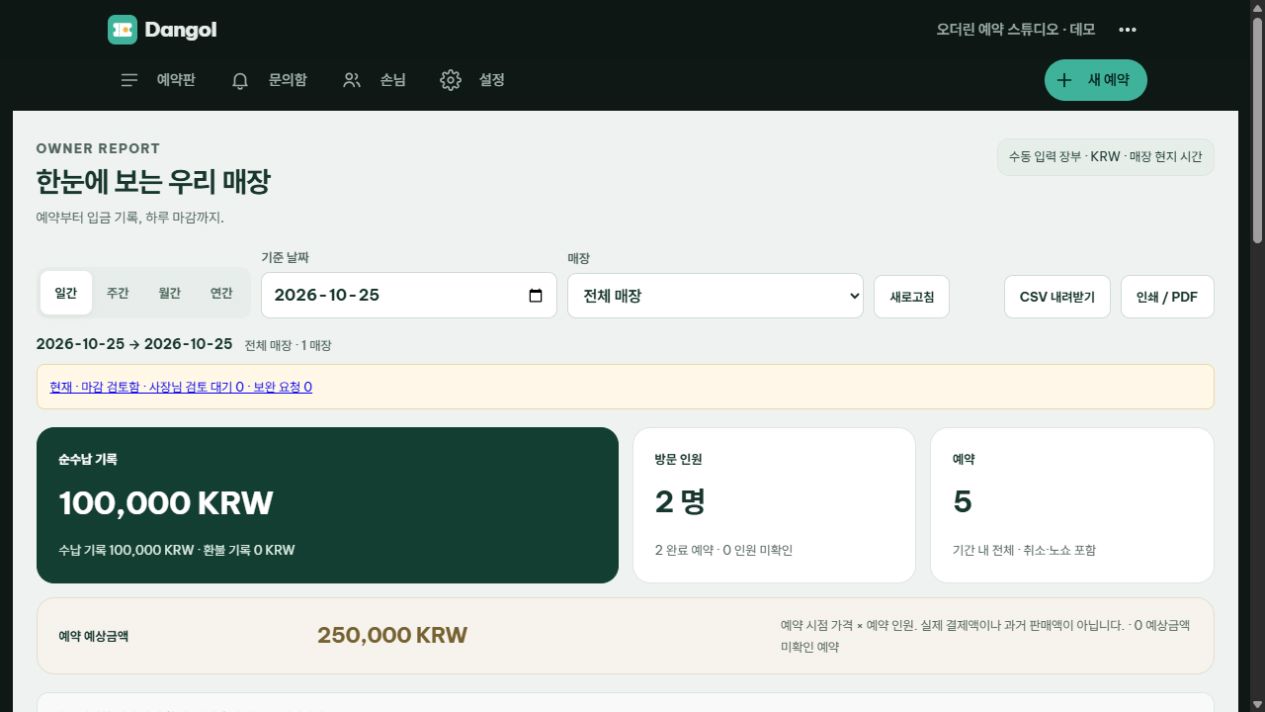Click the 인쇄 / PDF button
The height and width of the screenshot is (712, 1265).
pyautogui.click(x=1167, y=297)
